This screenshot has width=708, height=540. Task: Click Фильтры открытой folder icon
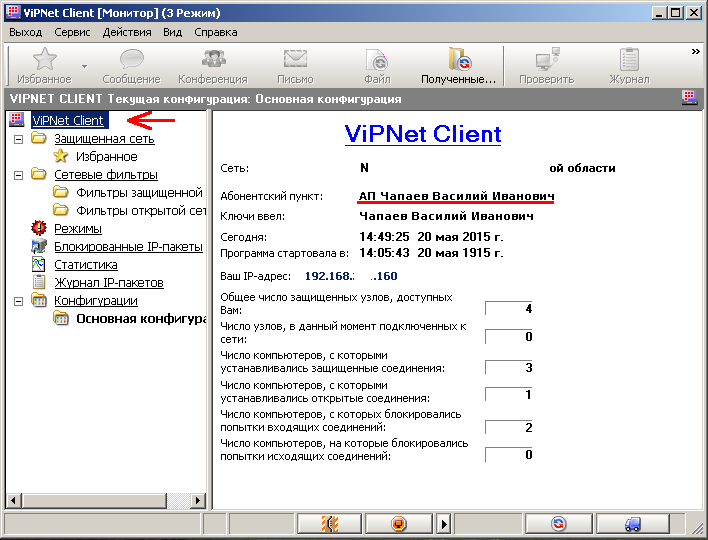pyautogui.click(x=61, y=210)
